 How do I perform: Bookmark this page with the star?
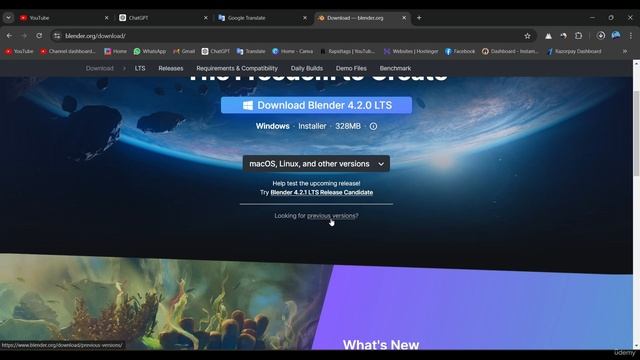(527, 36)
